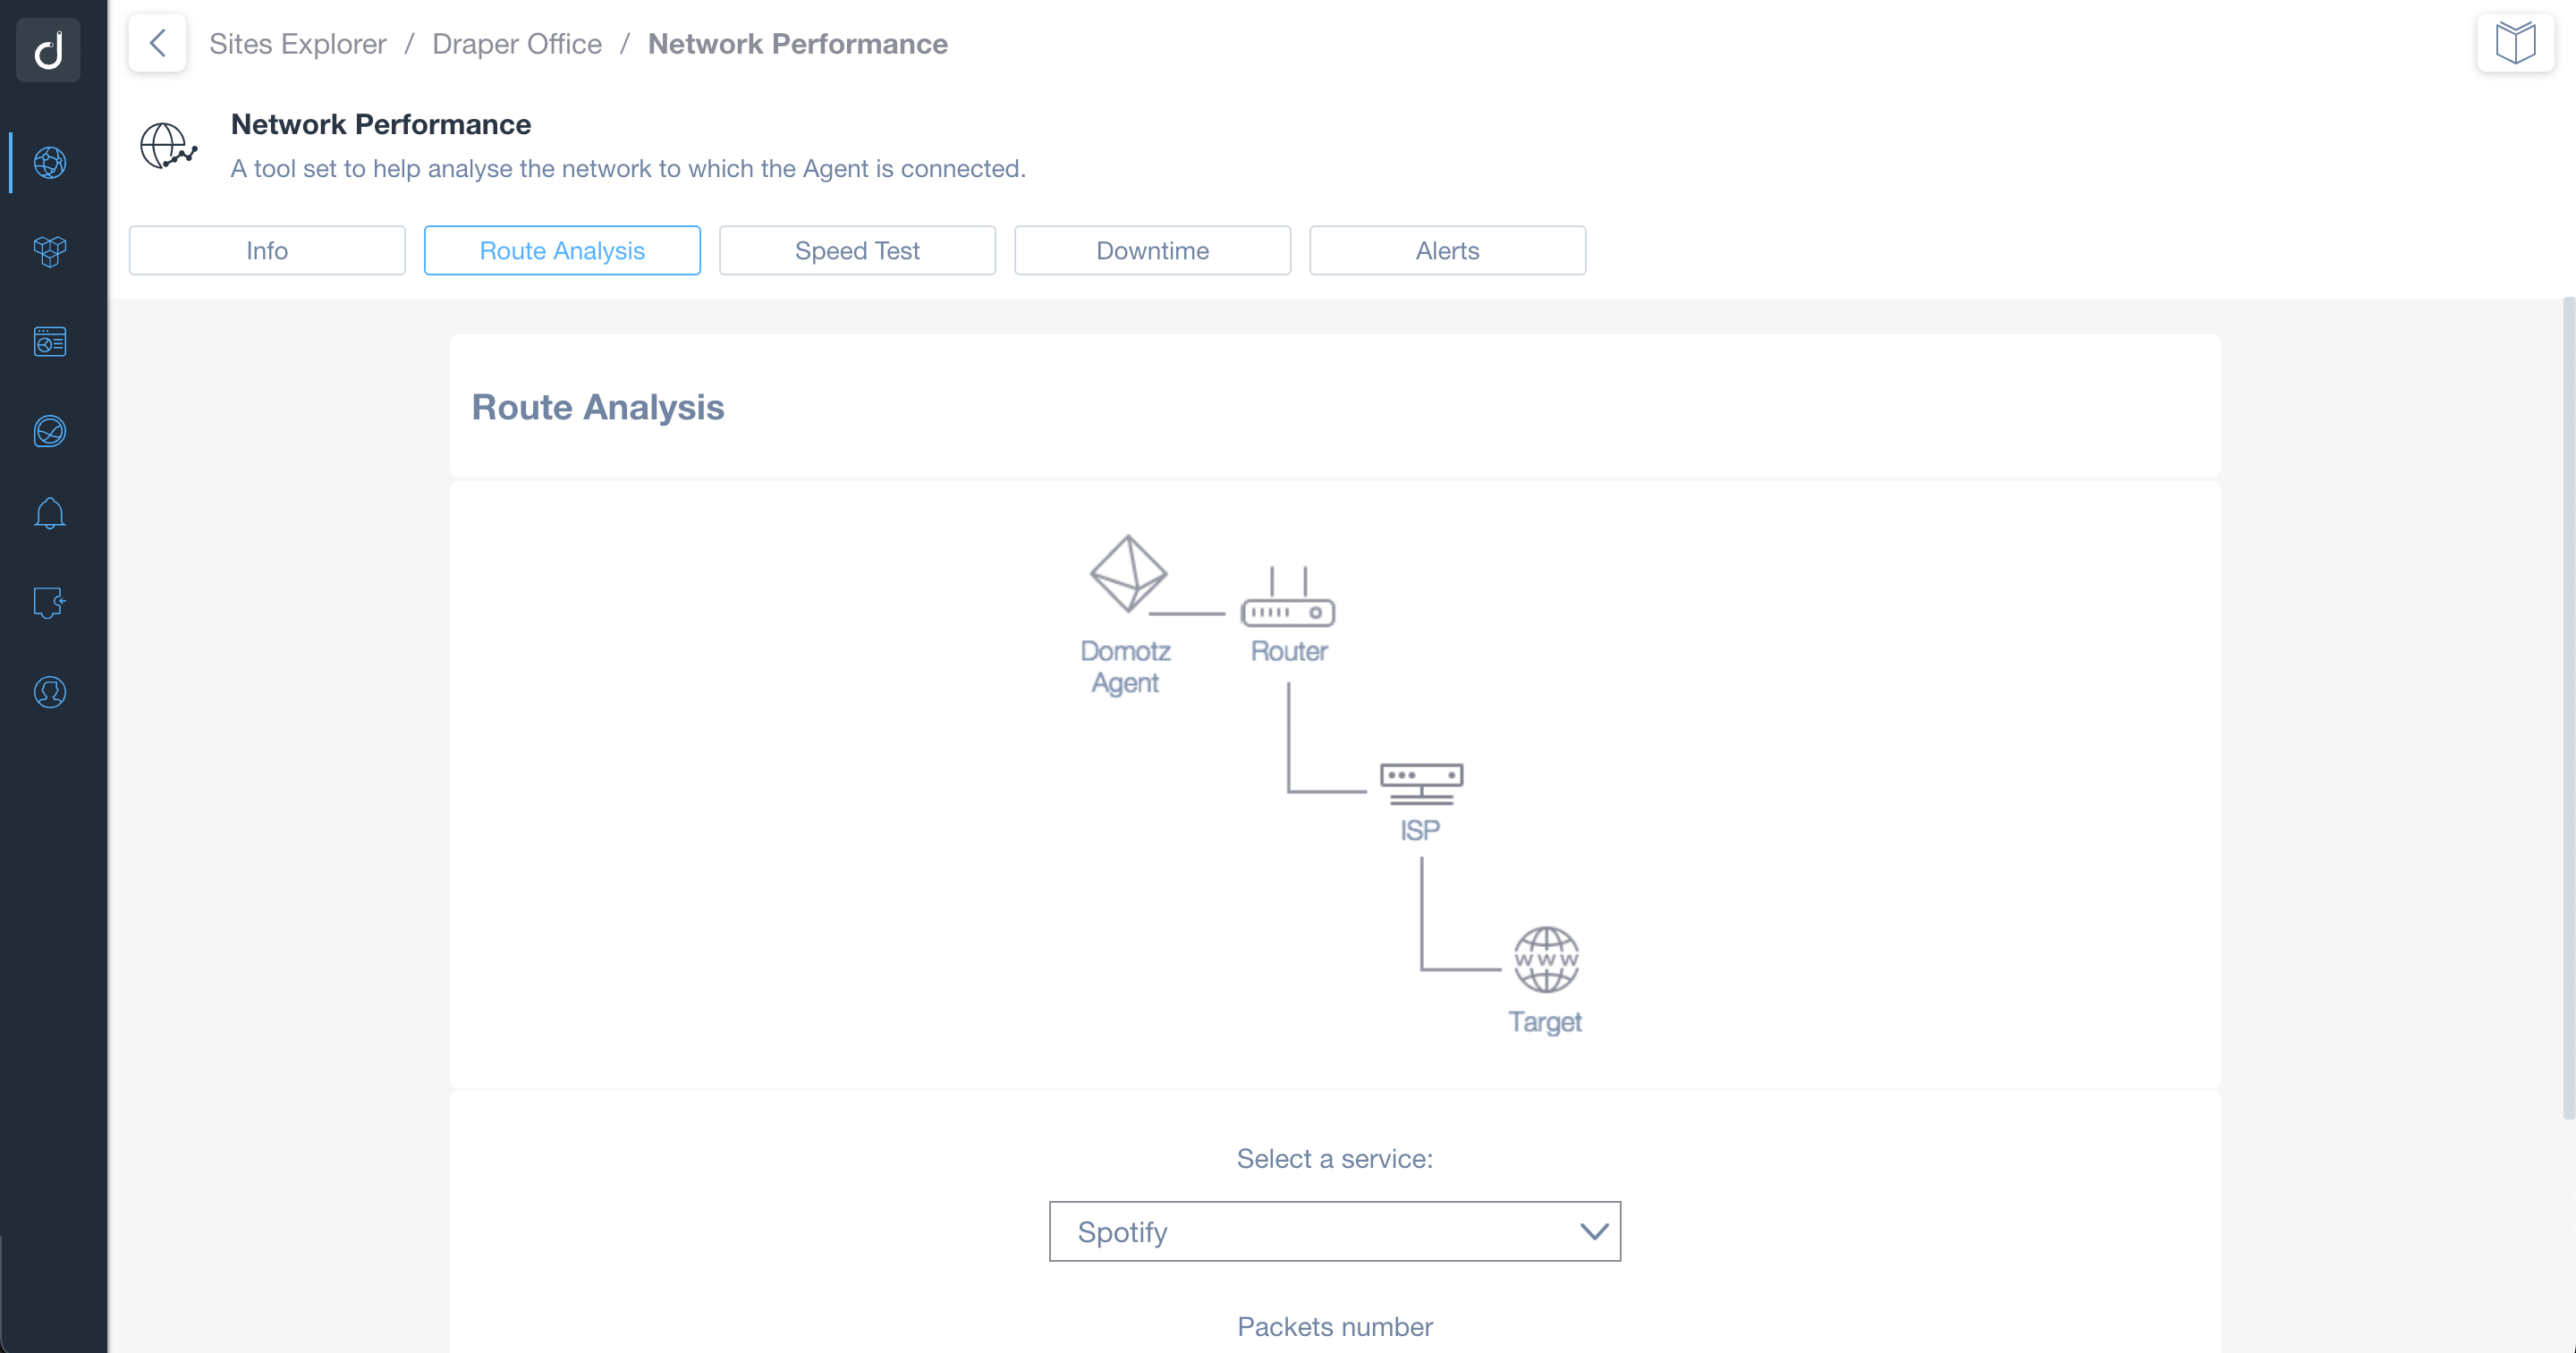Screen dimensions: 2576x1353
Task: Click the Downtime tab
Action: click(x=1152, y=249)
